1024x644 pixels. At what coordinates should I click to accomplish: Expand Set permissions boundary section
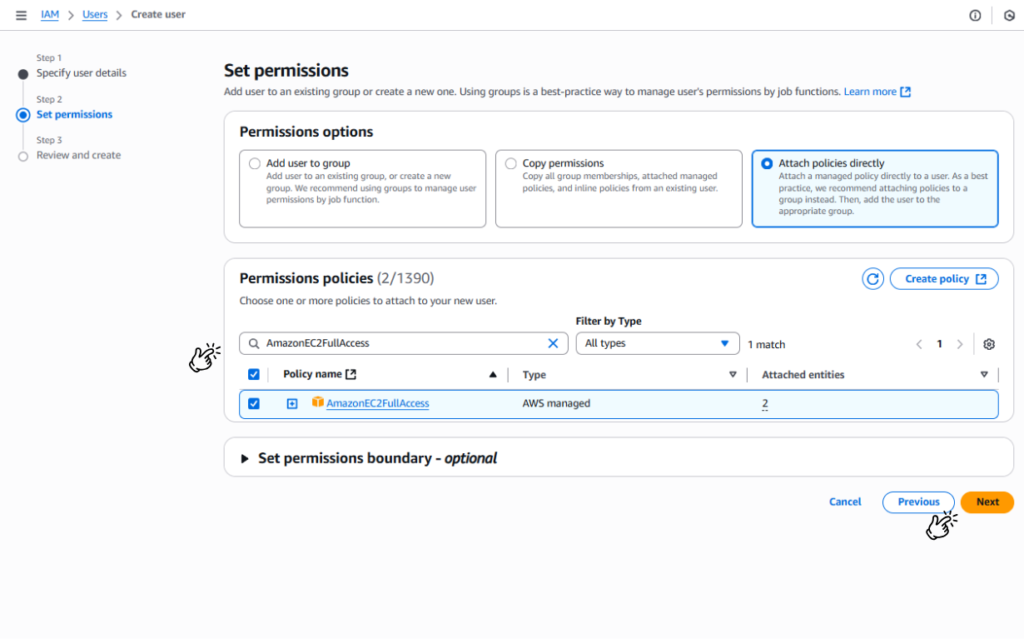(245, 458)
